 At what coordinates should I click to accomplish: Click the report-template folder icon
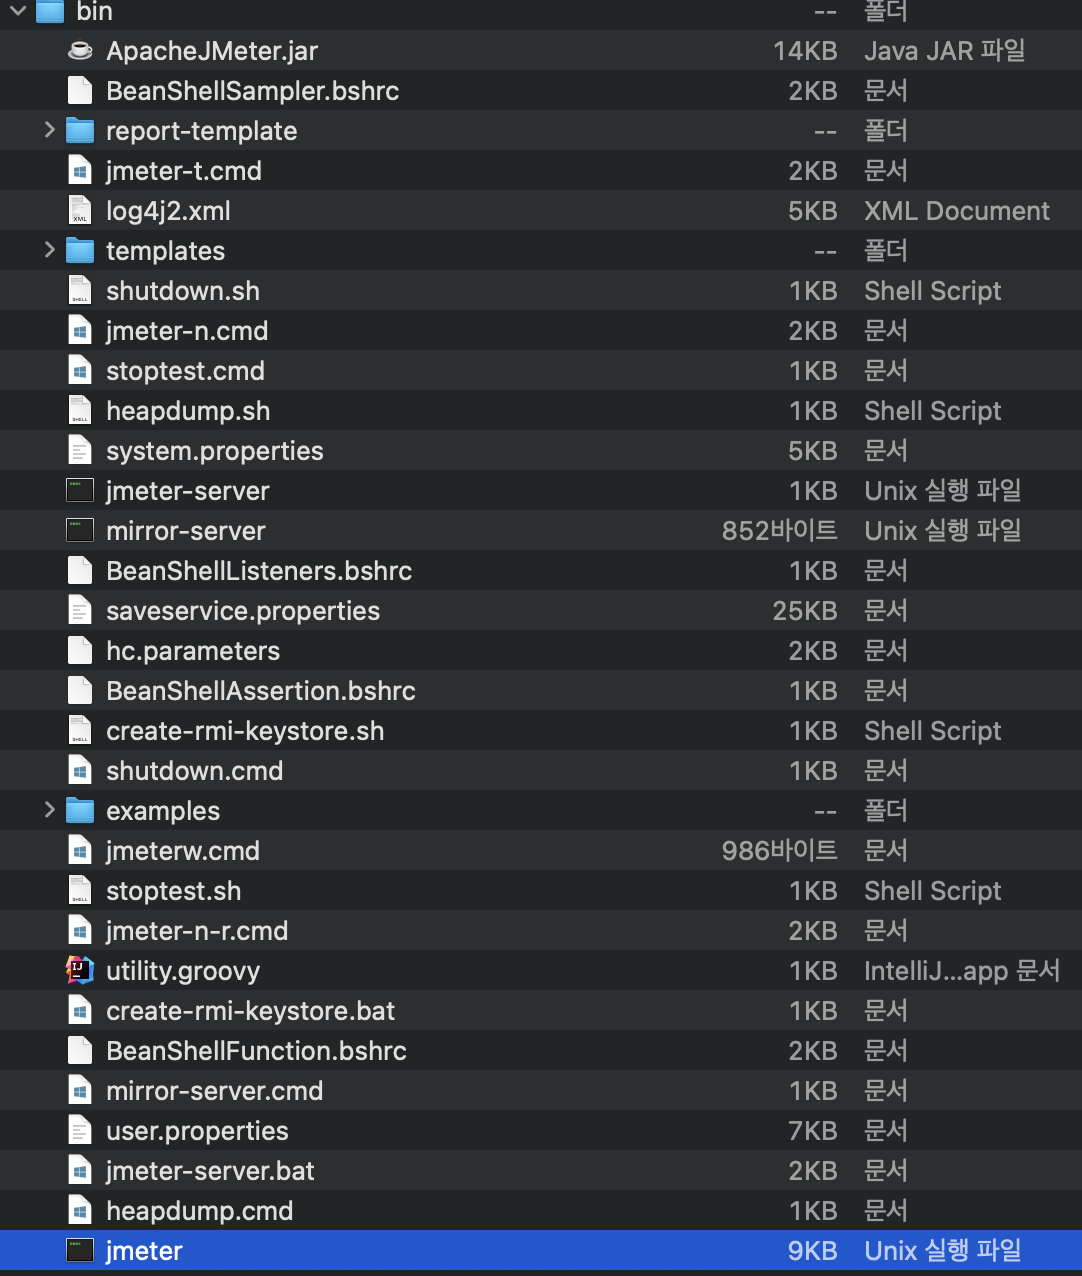[x=80, y=131]
